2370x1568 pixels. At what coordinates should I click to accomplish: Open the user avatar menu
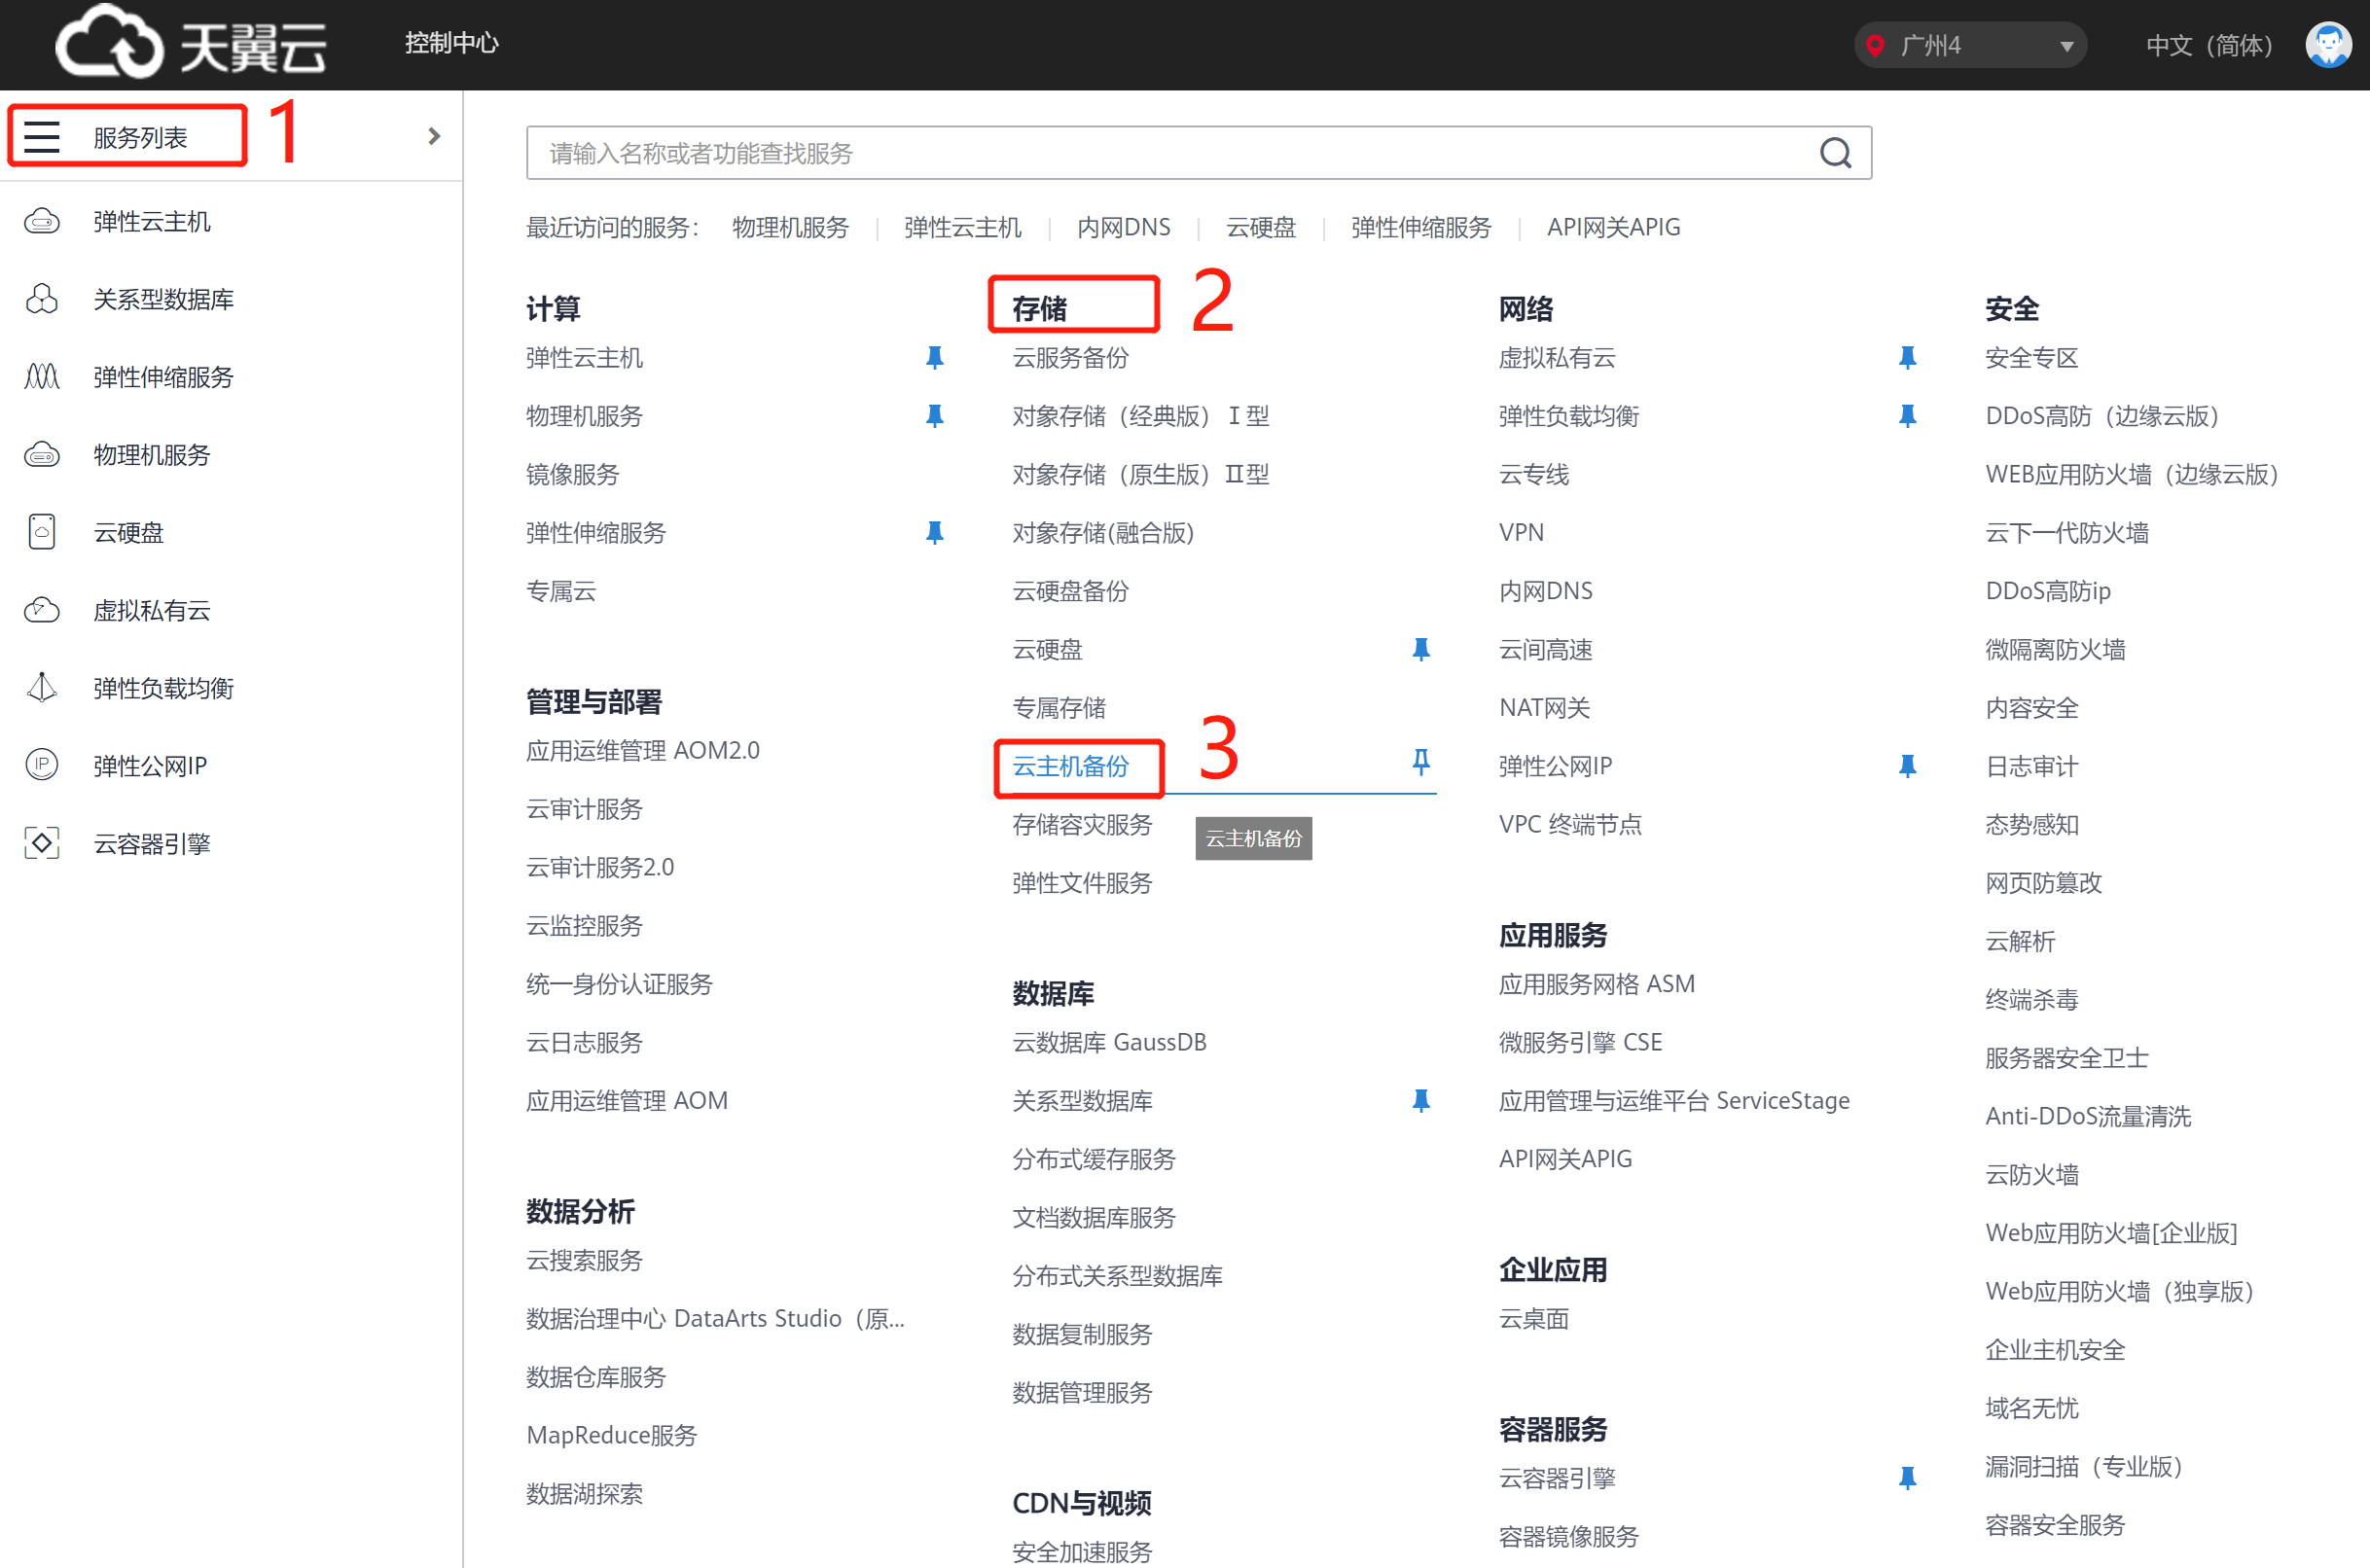click(x=2328, y=45)
